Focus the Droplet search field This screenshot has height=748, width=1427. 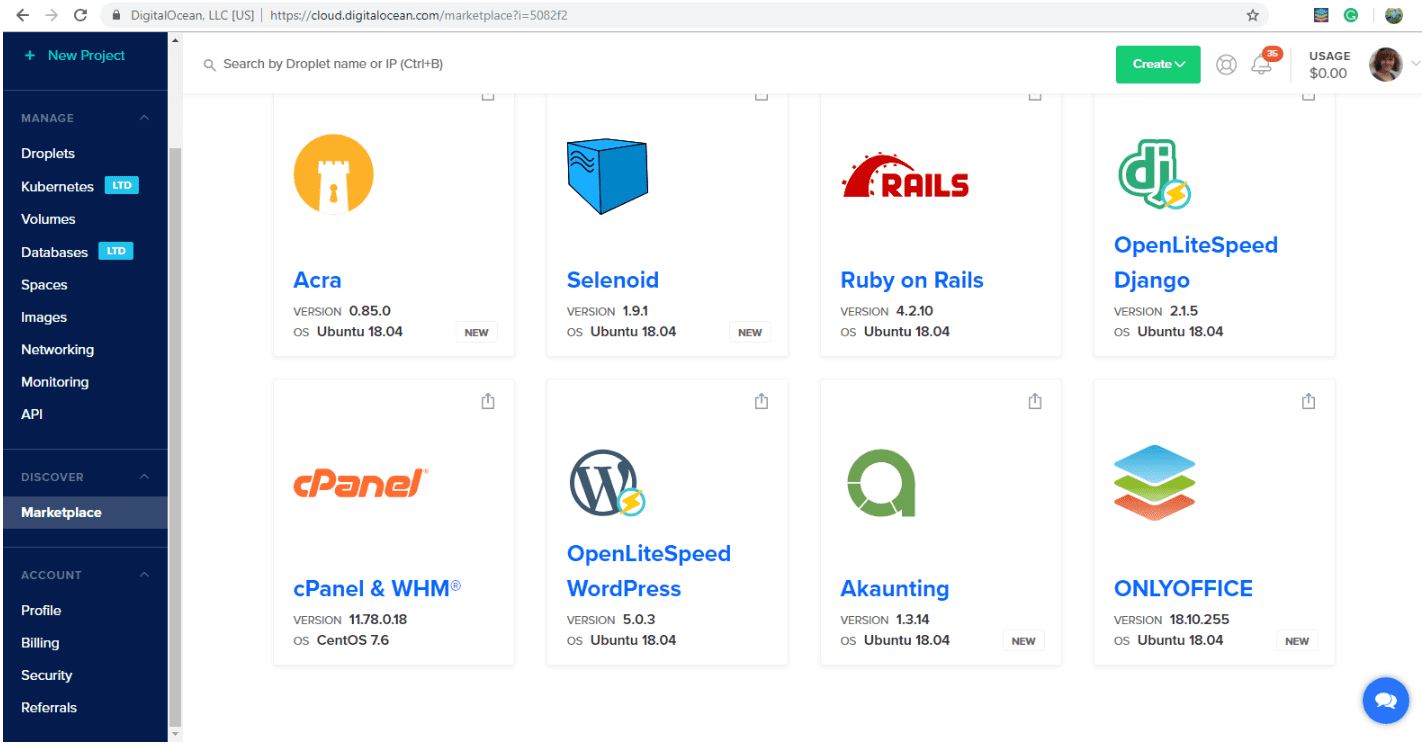click(x=333, y=64)
